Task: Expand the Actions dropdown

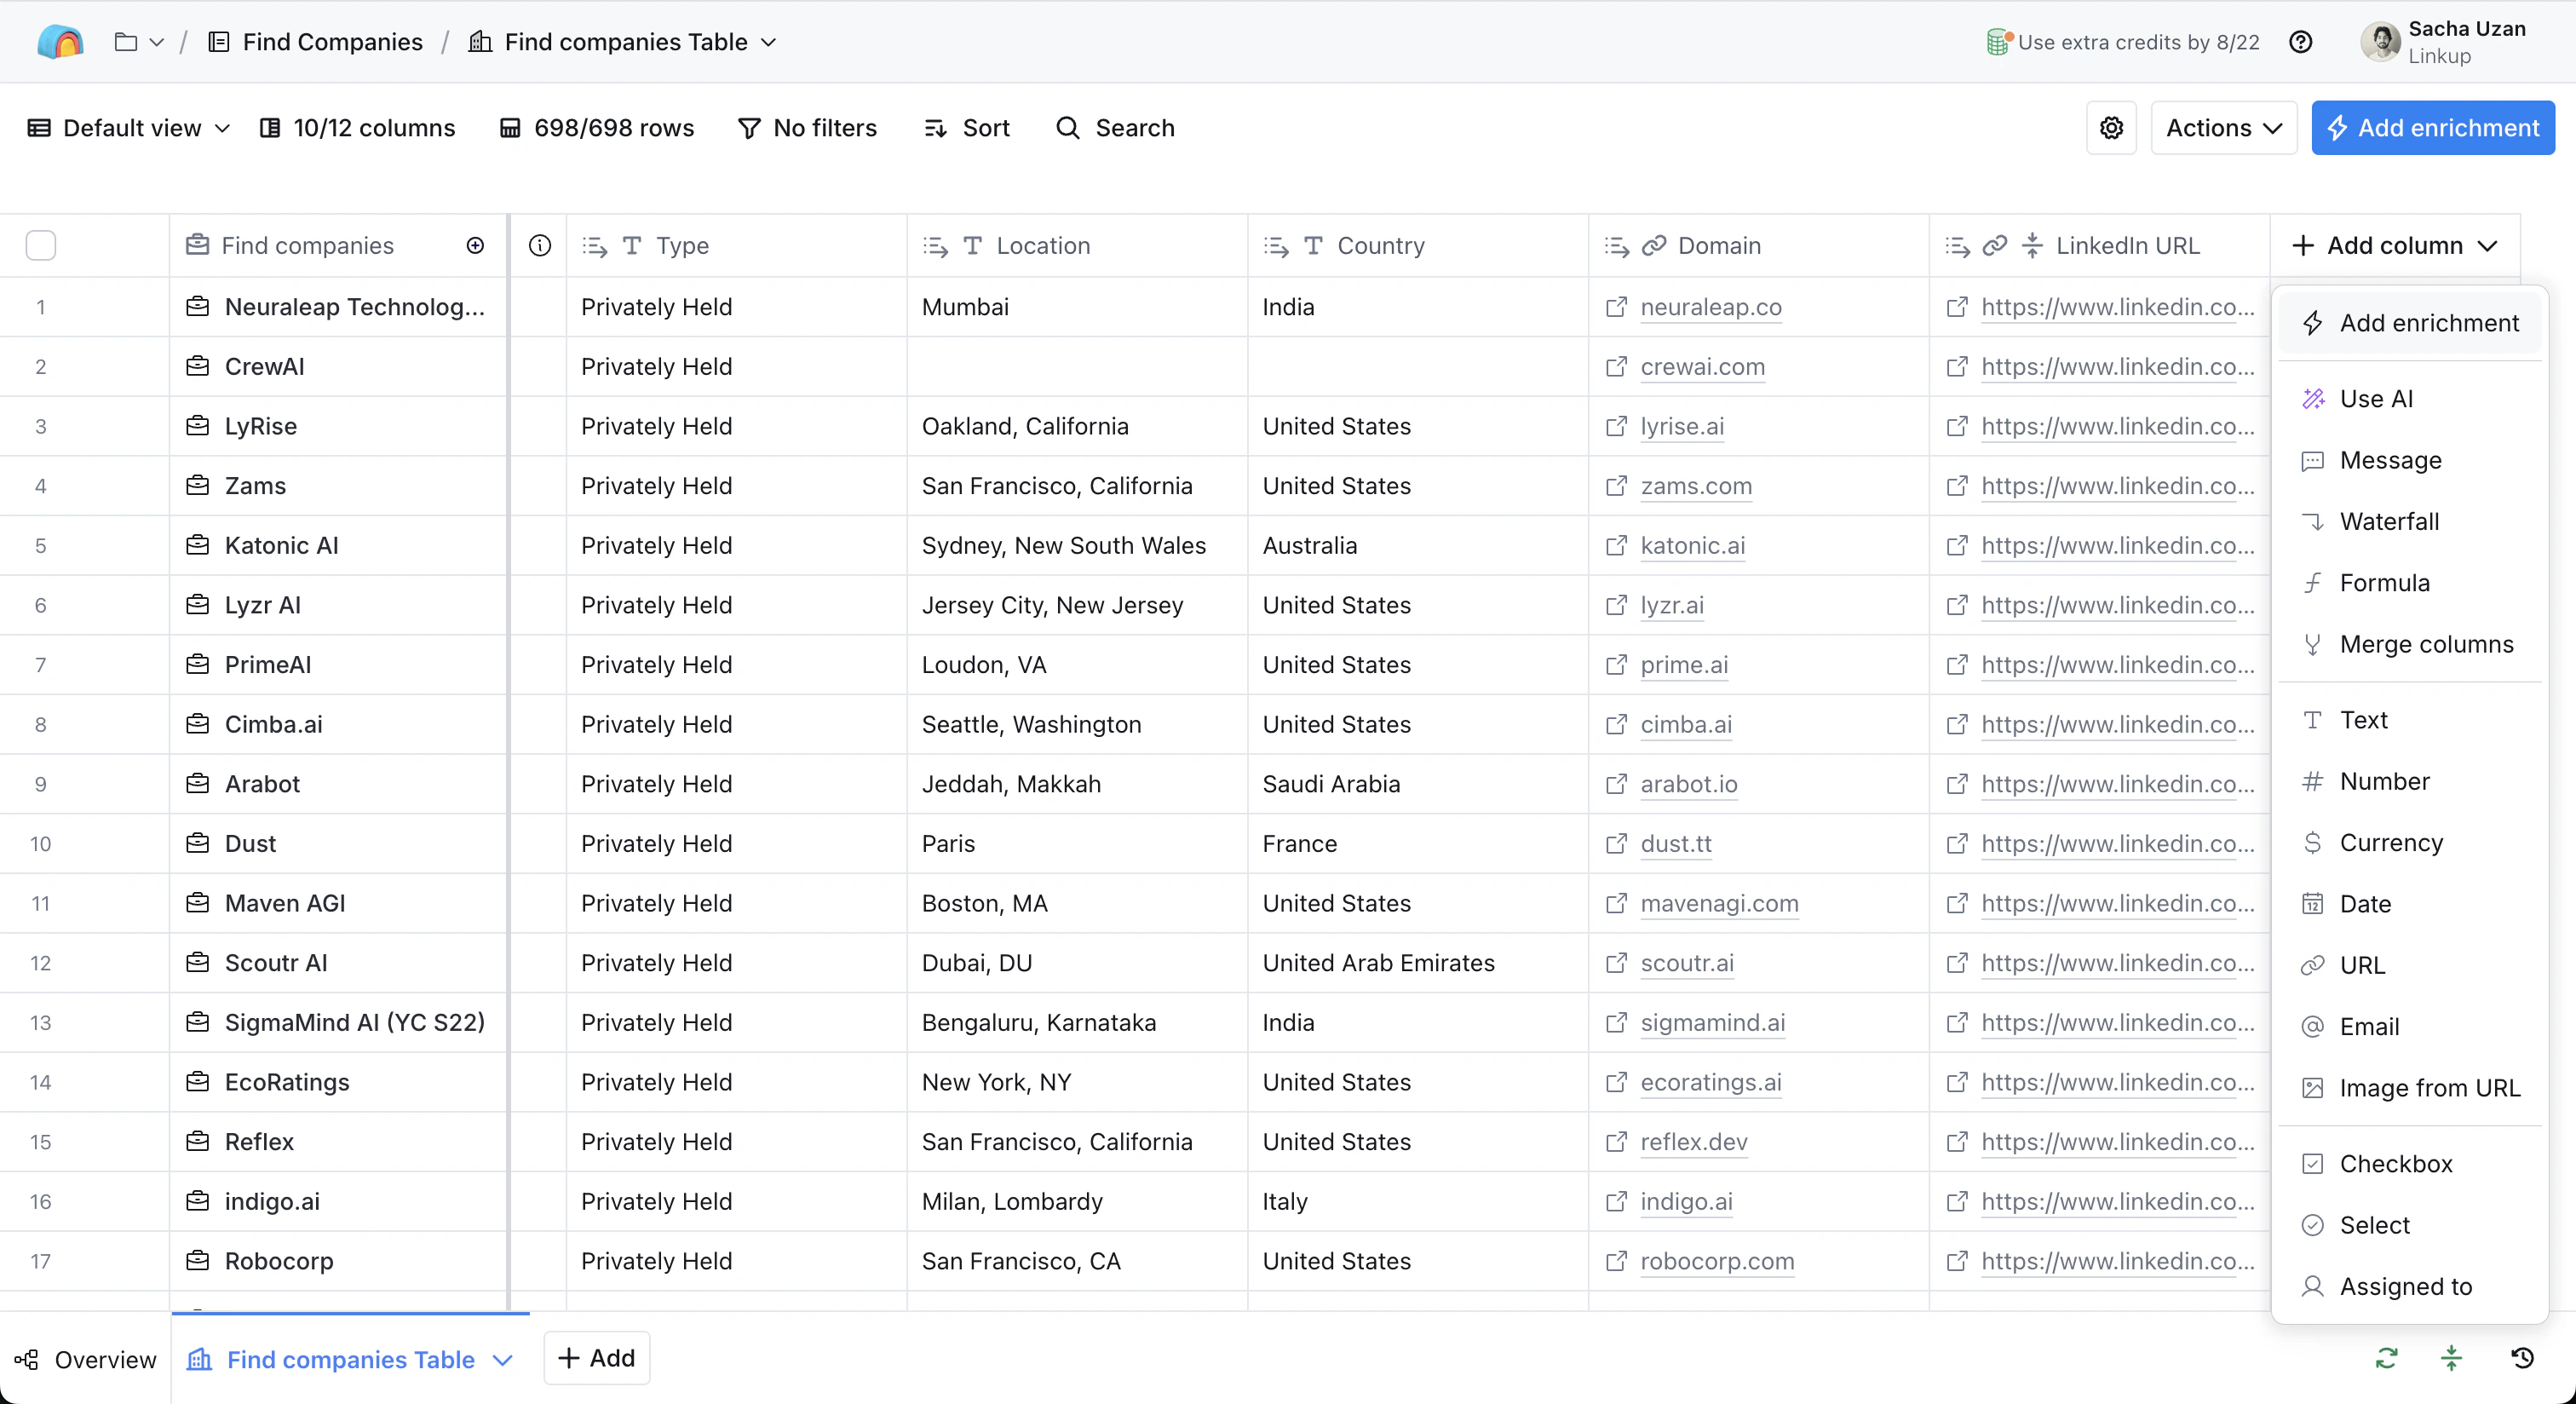Action: [x=2223, y=128]
